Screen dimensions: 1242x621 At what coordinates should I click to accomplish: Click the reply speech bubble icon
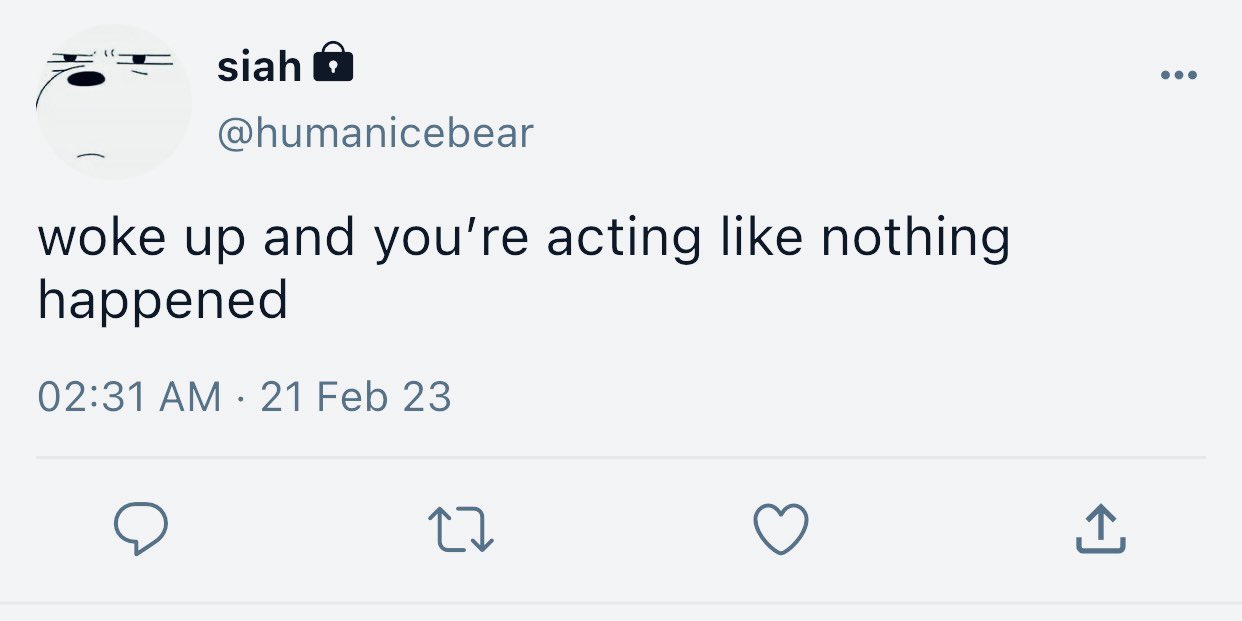(140, 529)
